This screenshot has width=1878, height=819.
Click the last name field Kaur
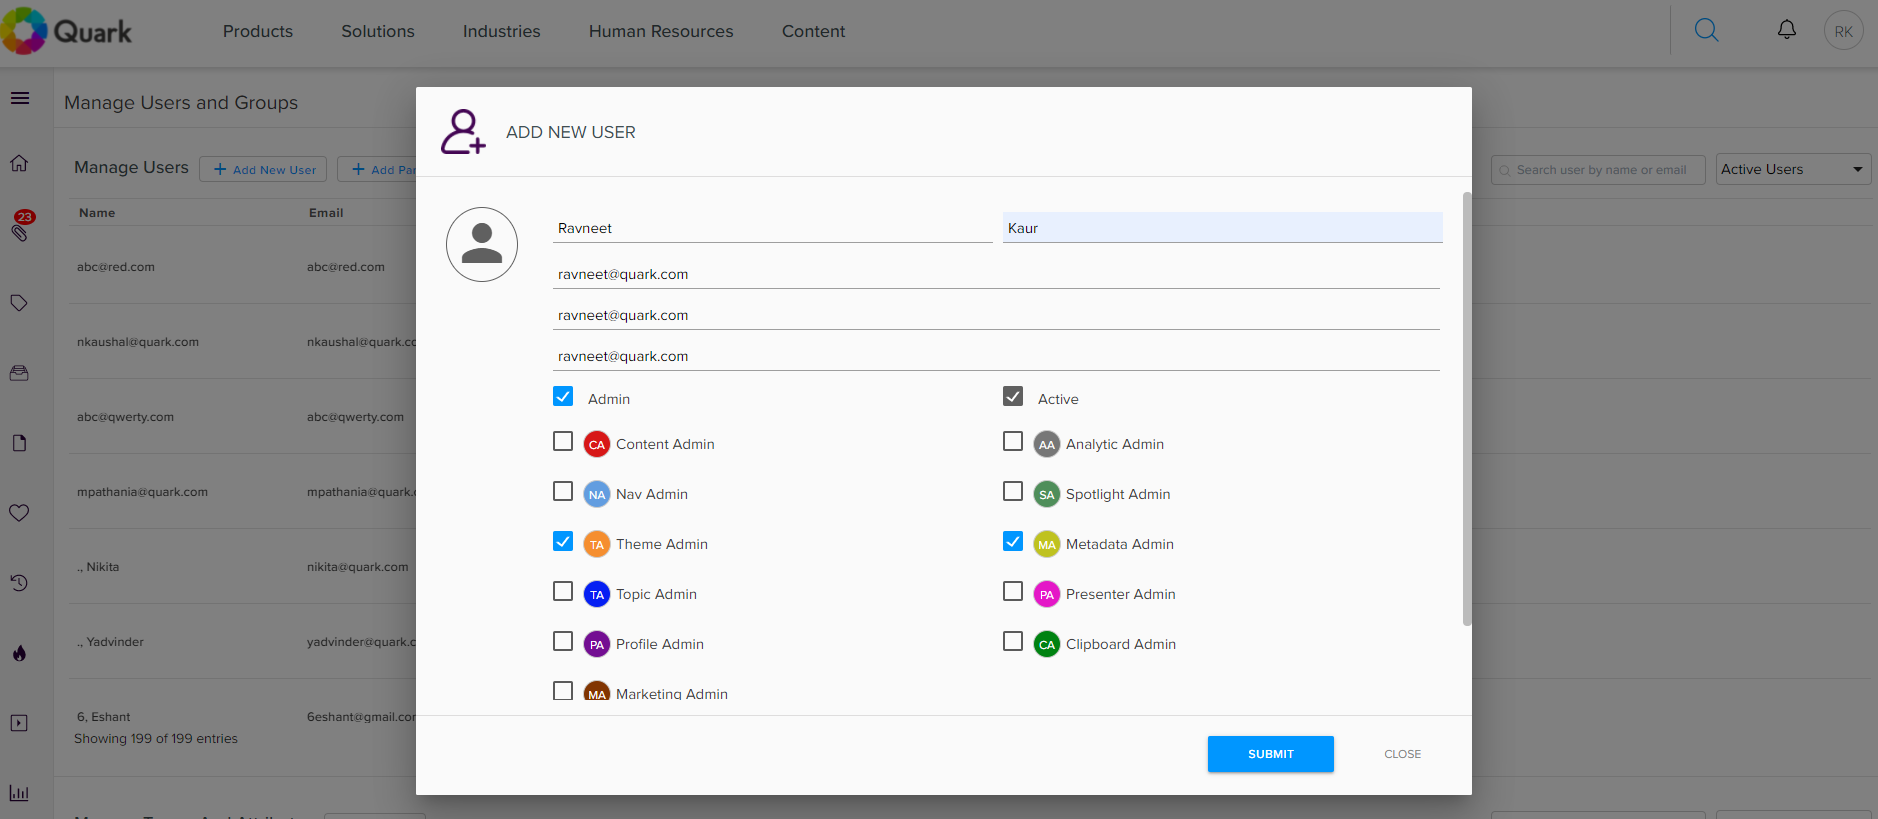click(1223, 228)
